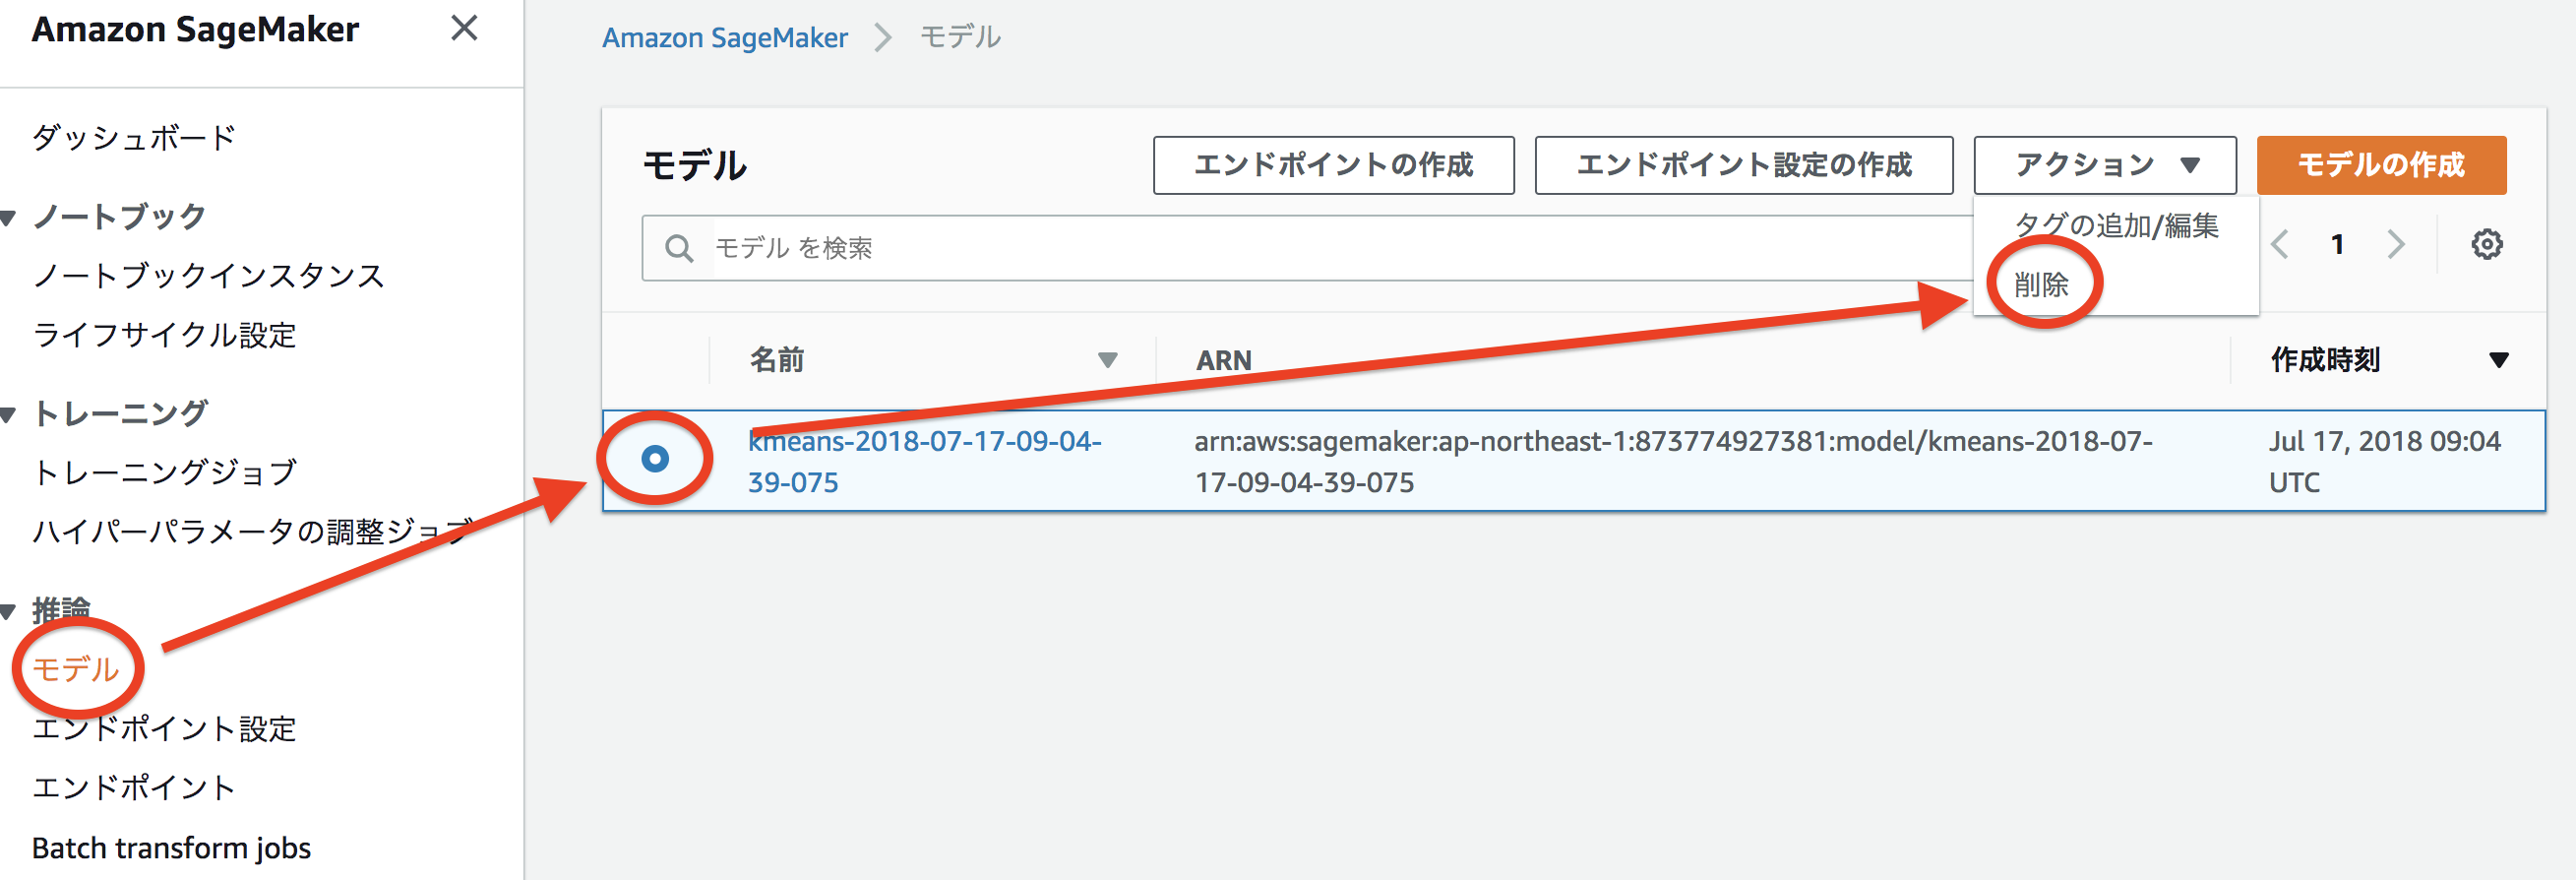Choose 削除 from the actions menu

pyautogui.click(x=2041, y=285)
